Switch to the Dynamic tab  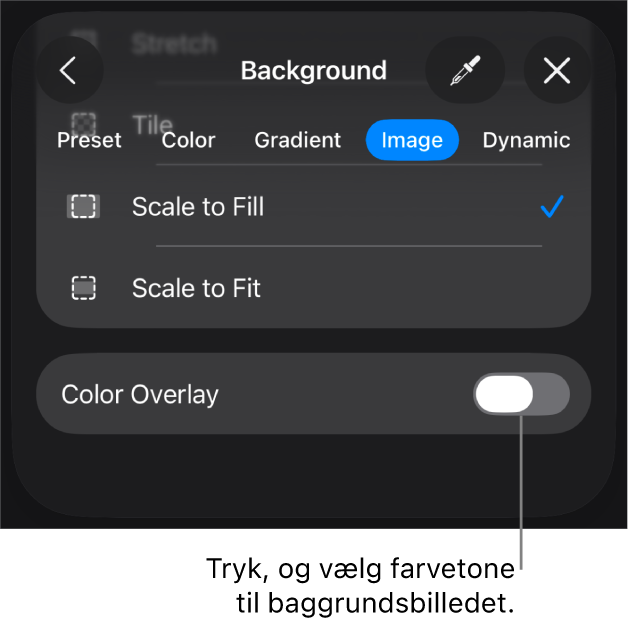pos(526,140)
